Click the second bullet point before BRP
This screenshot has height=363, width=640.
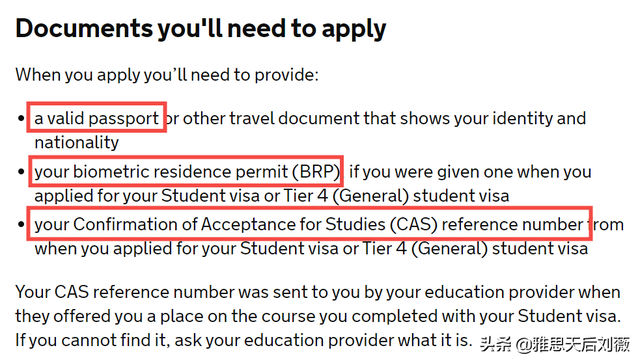(21, 172)
